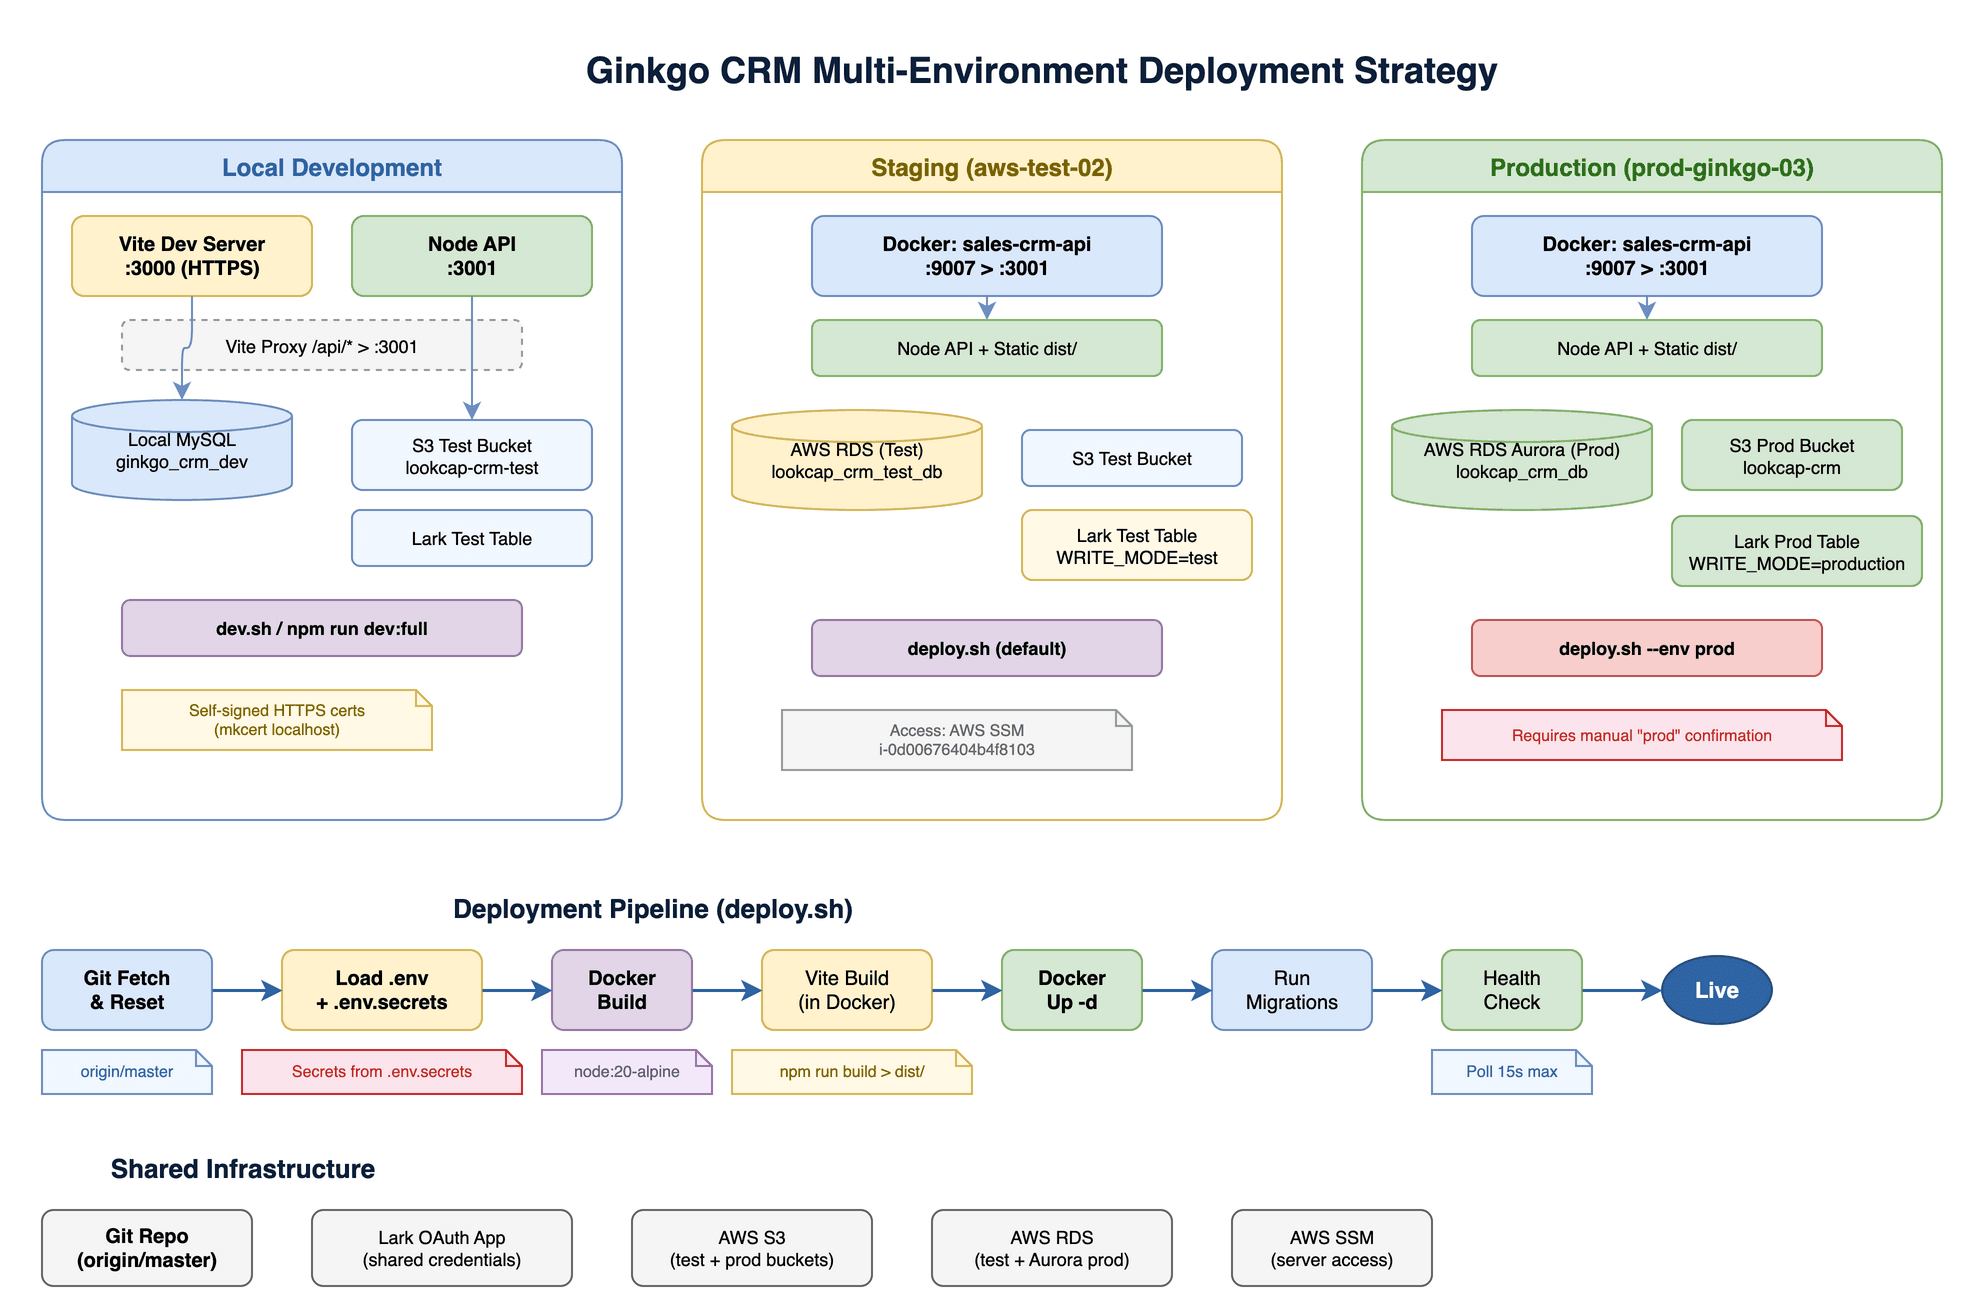Click the AWS RDS (test + Aurora prod) box
The width and height of the screenshot is (1965, 1309).
click(x=1052, y=1248)
